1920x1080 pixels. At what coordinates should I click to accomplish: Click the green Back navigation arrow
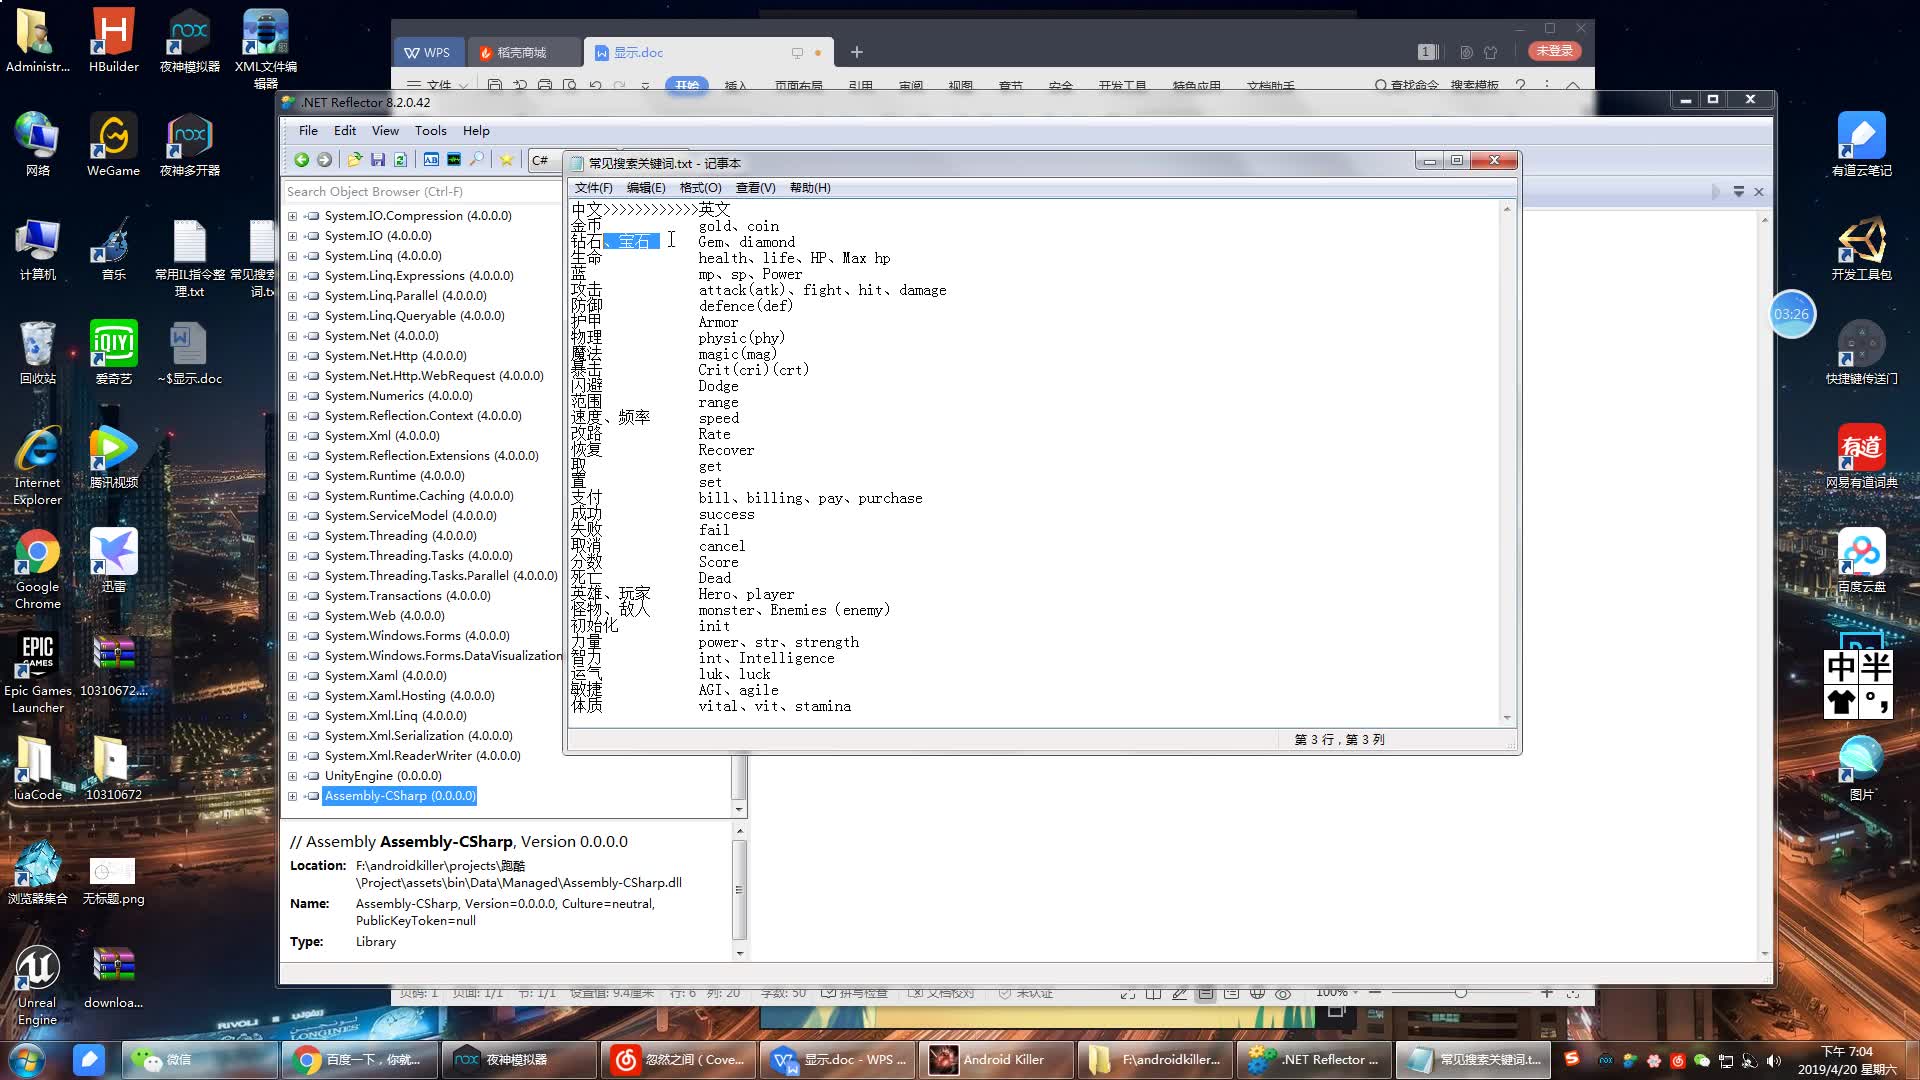coord(301,160)
